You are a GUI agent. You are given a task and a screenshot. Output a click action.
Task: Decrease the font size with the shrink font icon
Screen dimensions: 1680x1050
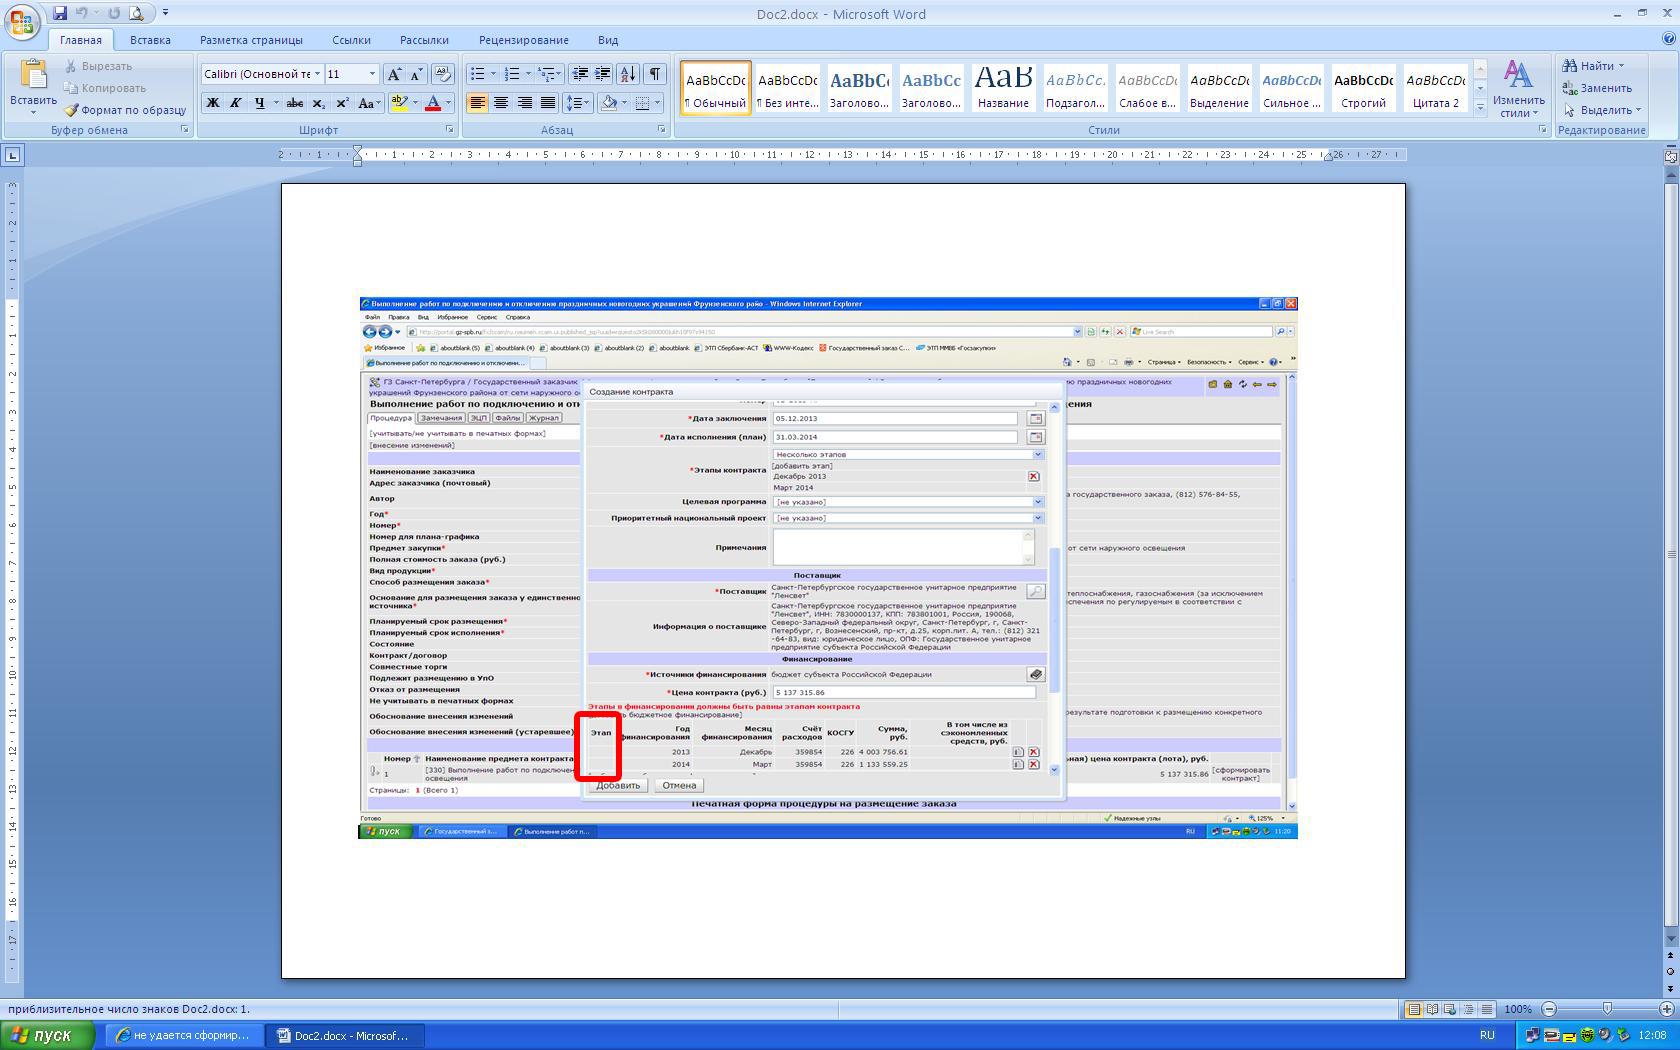click(417, 74)
